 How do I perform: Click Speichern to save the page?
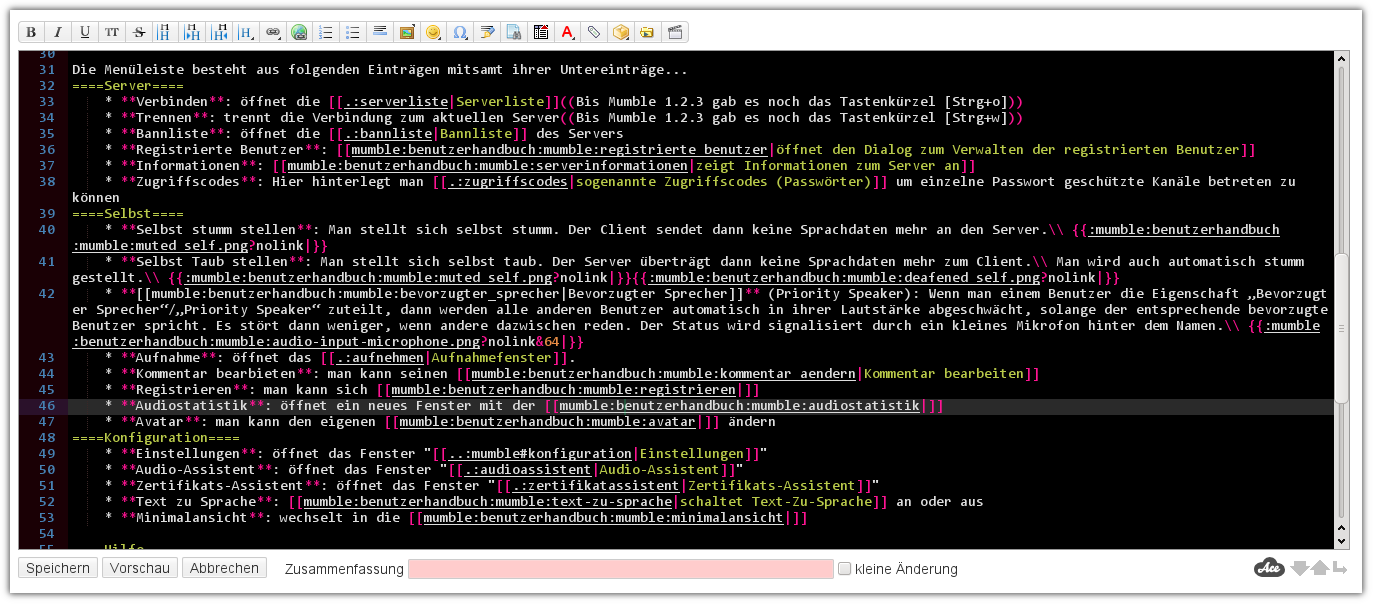tap(58, 568)
